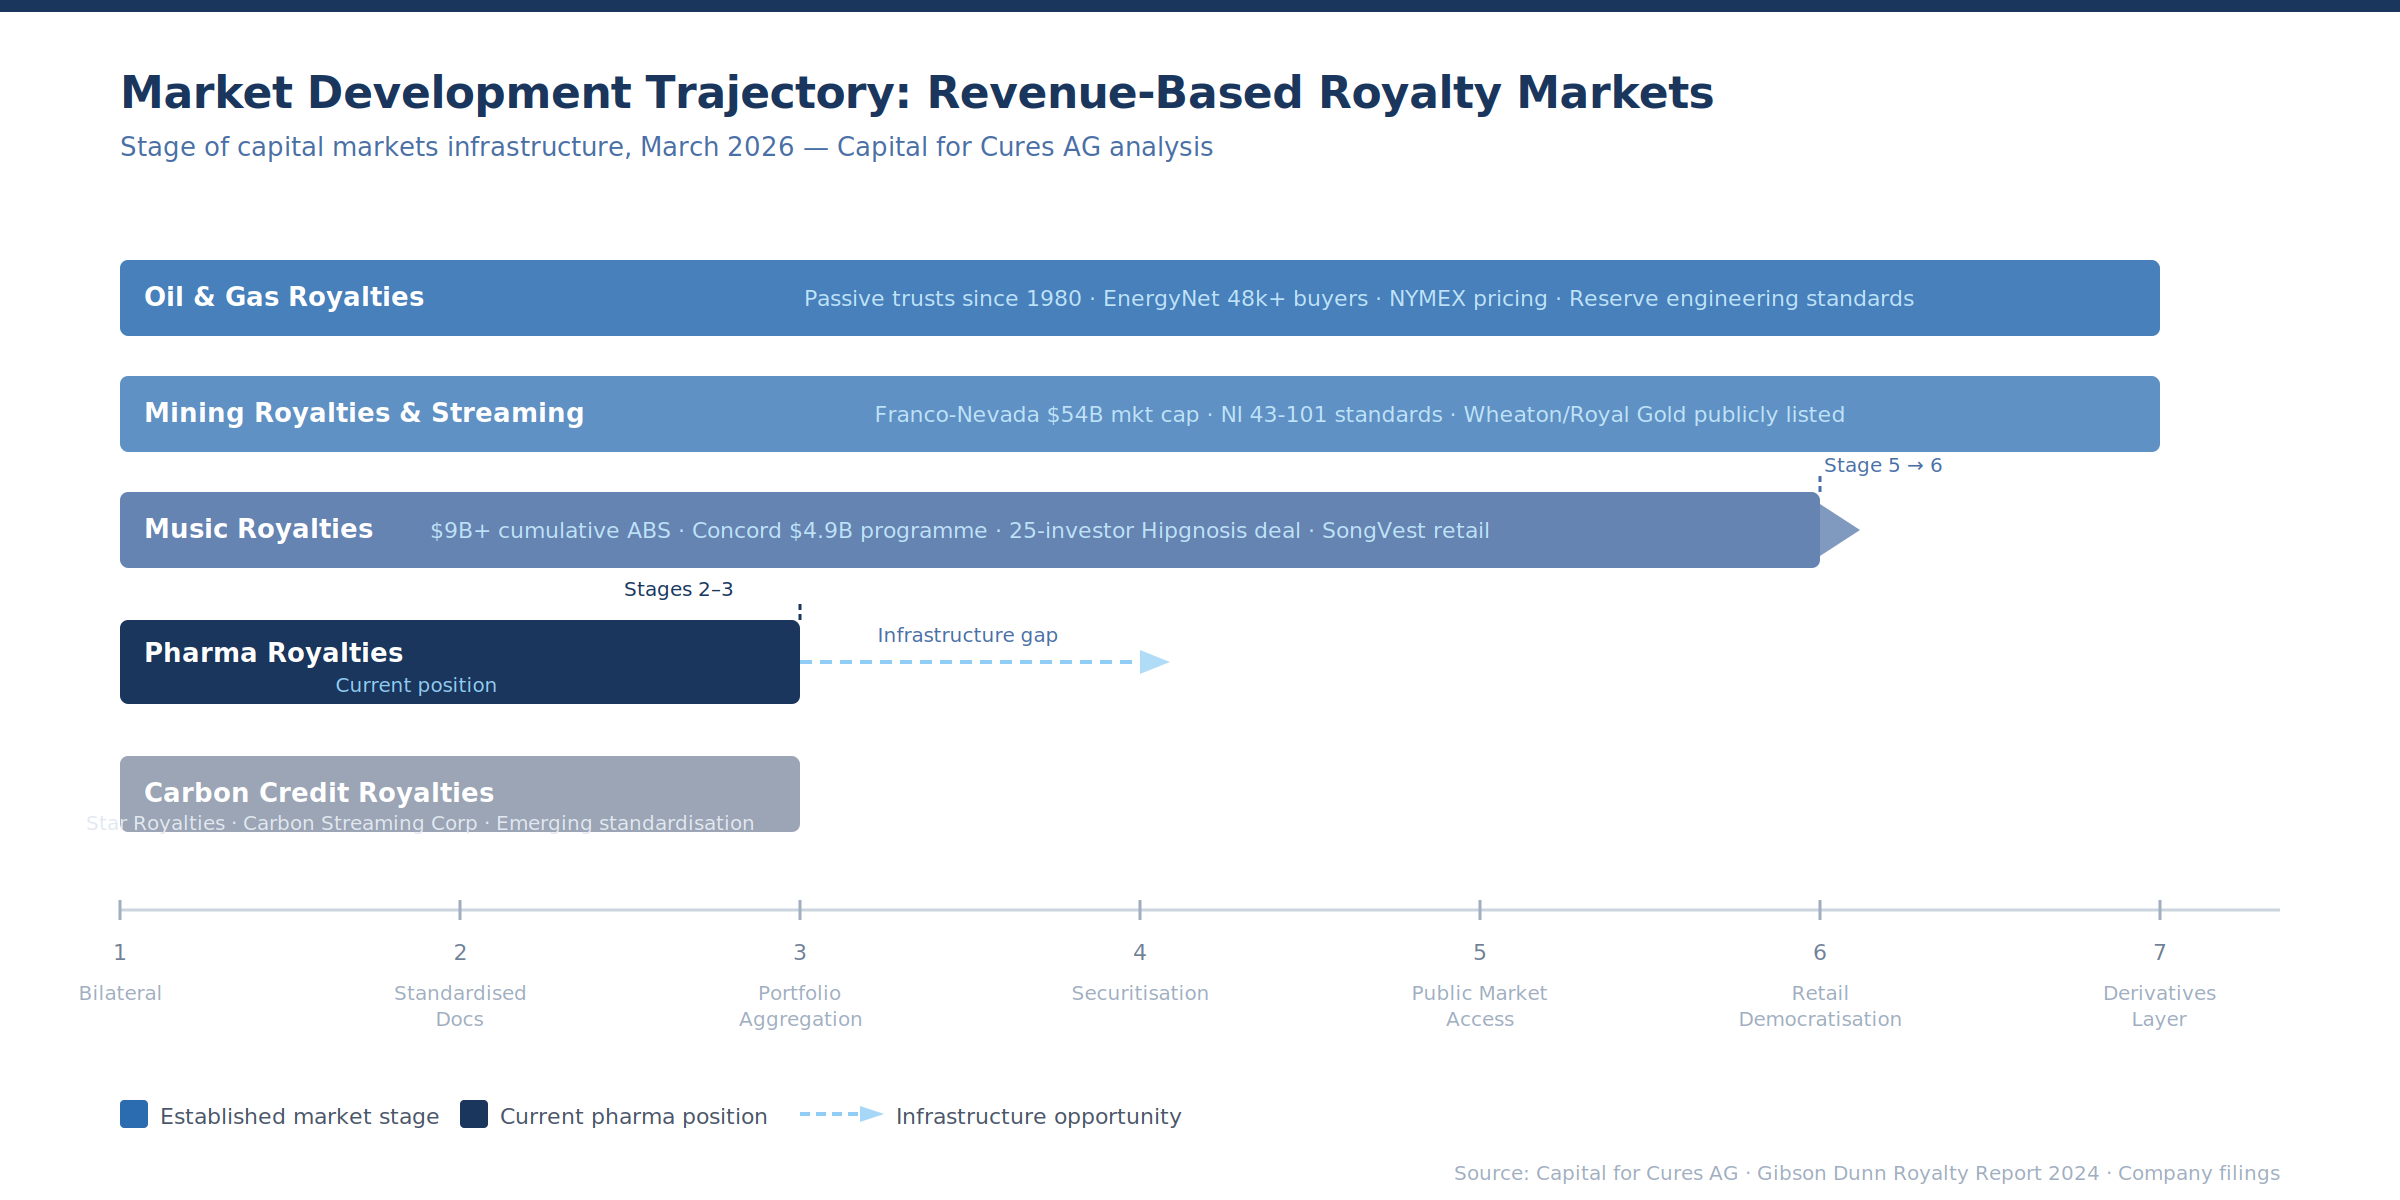Click the Public Market Access label
2400x1200 pixels.
(x=1479, y=1005)
